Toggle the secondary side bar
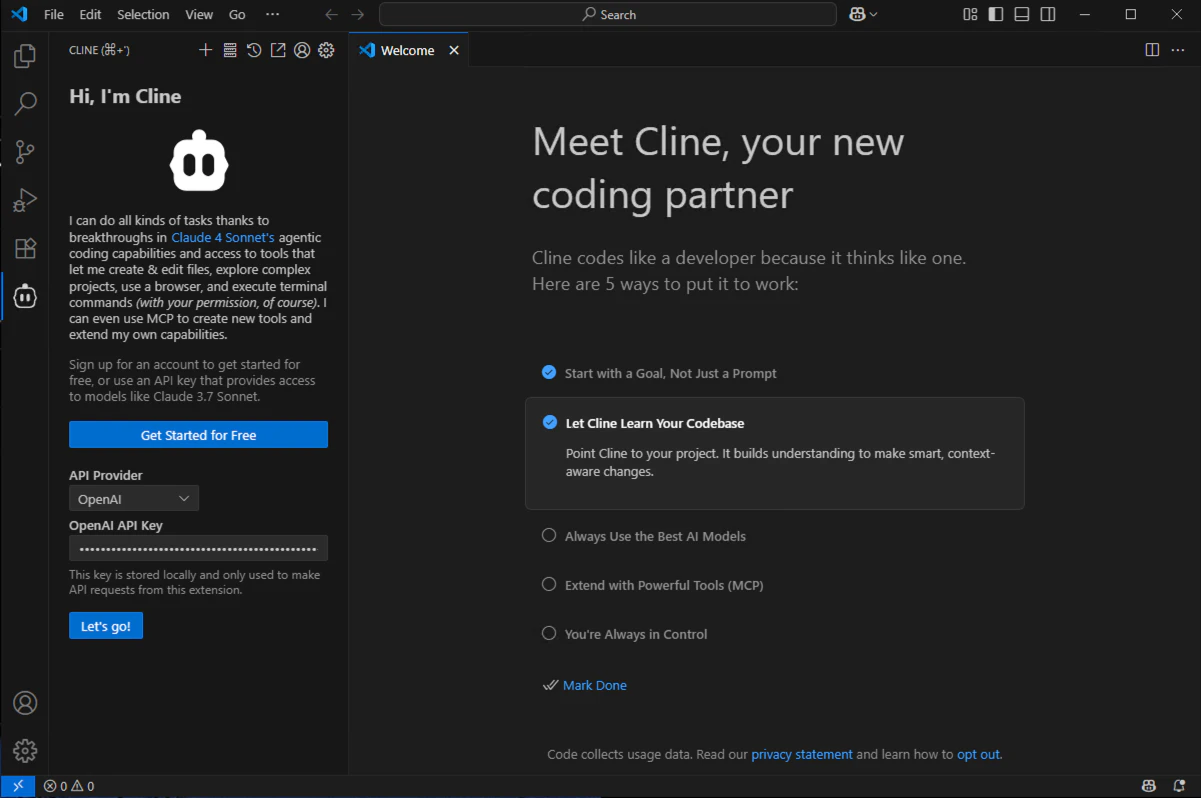 tap(1048, 14)
